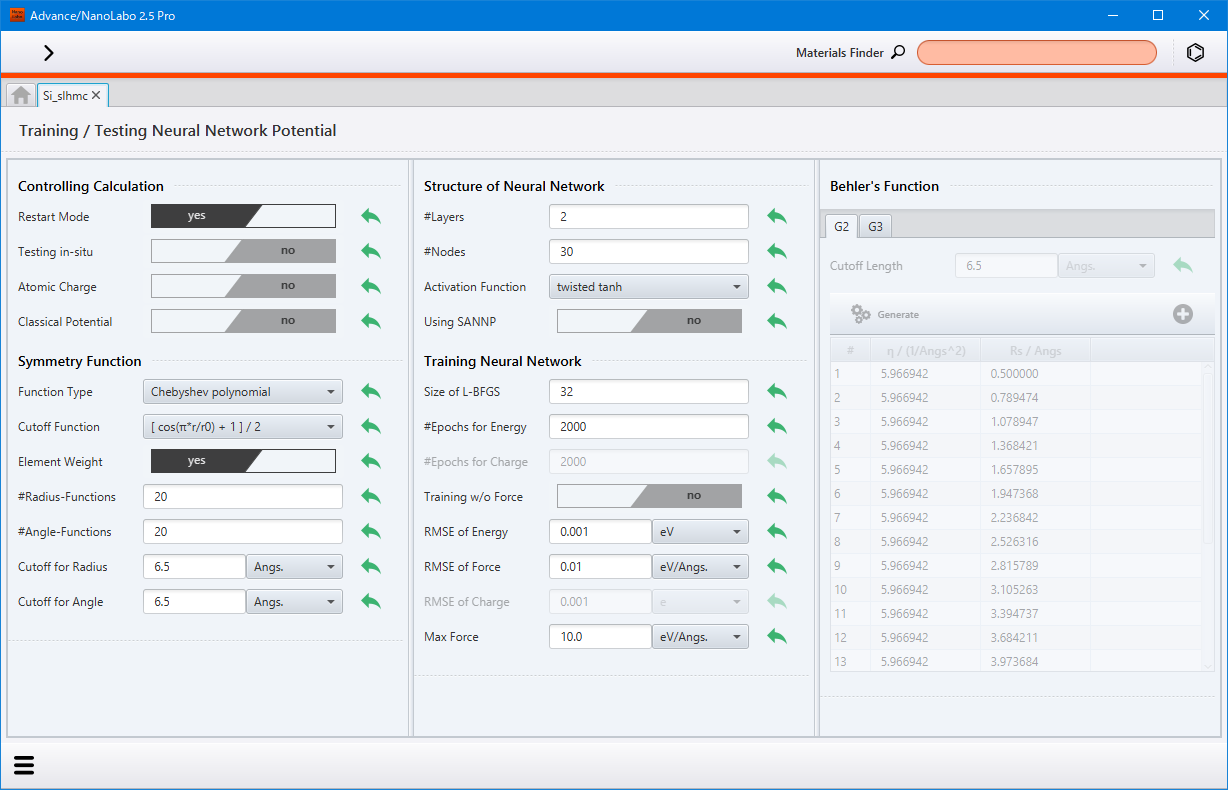This screenshot has width=1228, height=790.
Task: Open Max Force unit dropdown
Action: tap(700, 636)
